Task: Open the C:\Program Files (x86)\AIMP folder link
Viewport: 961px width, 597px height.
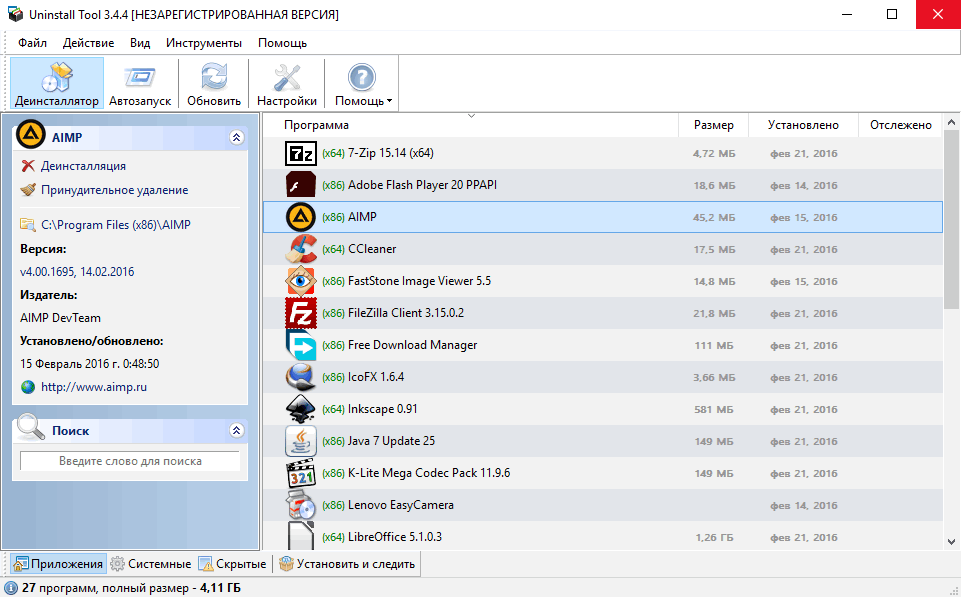Action: click(116, 225)
